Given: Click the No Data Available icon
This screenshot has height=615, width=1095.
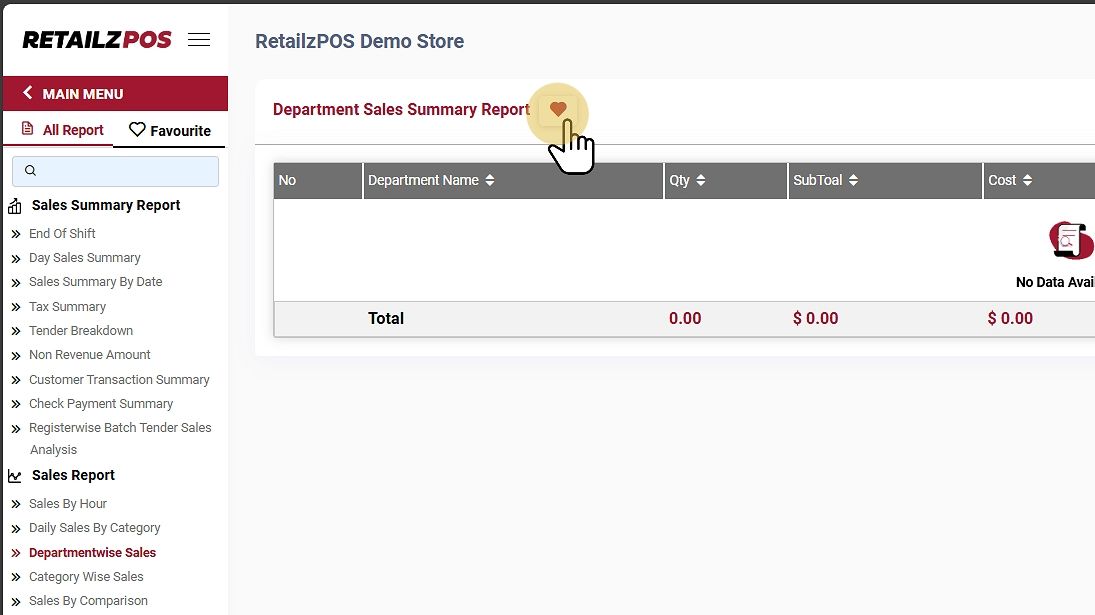Looking at the screenshot, I should click(x=1070, y=240).
